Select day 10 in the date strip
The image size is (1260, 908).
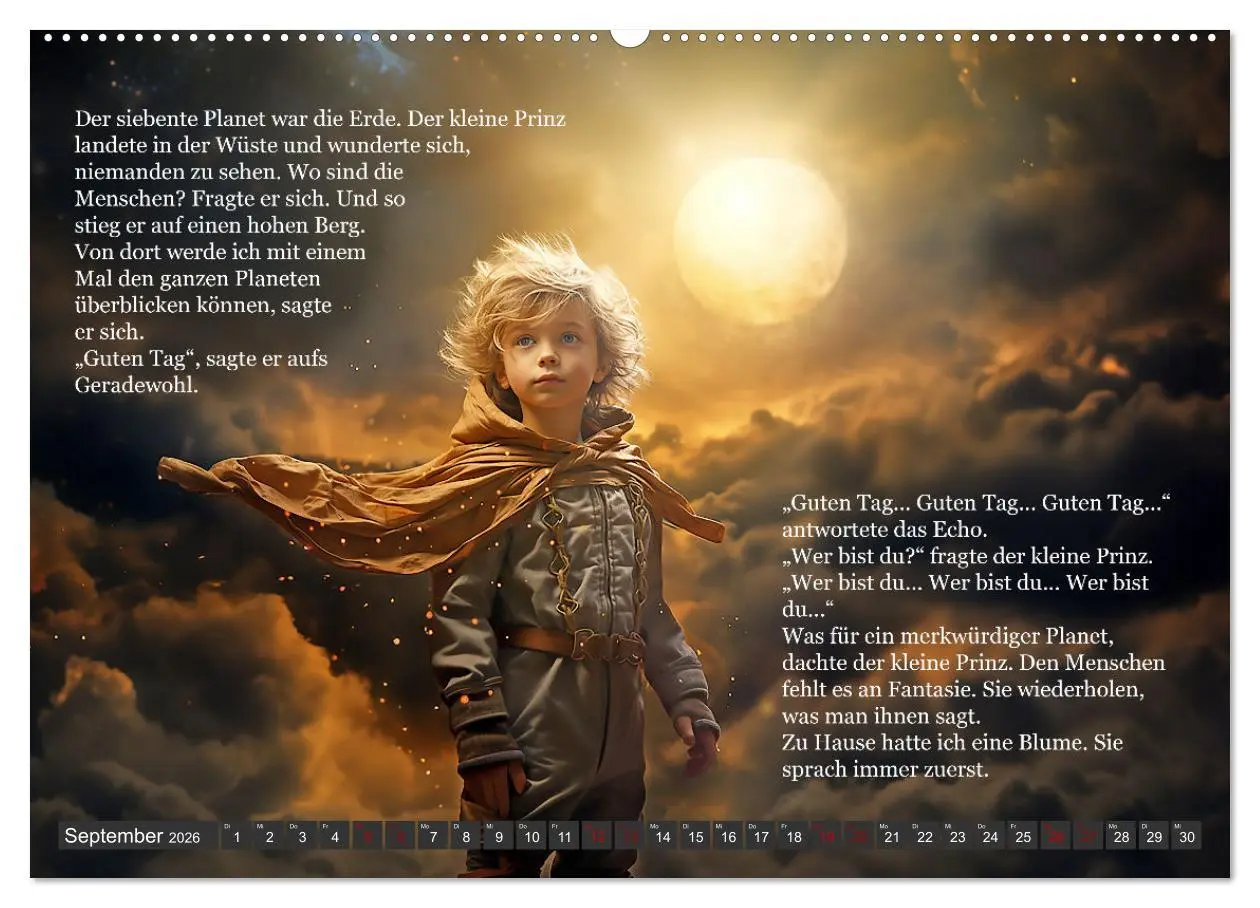coord(531,837)
